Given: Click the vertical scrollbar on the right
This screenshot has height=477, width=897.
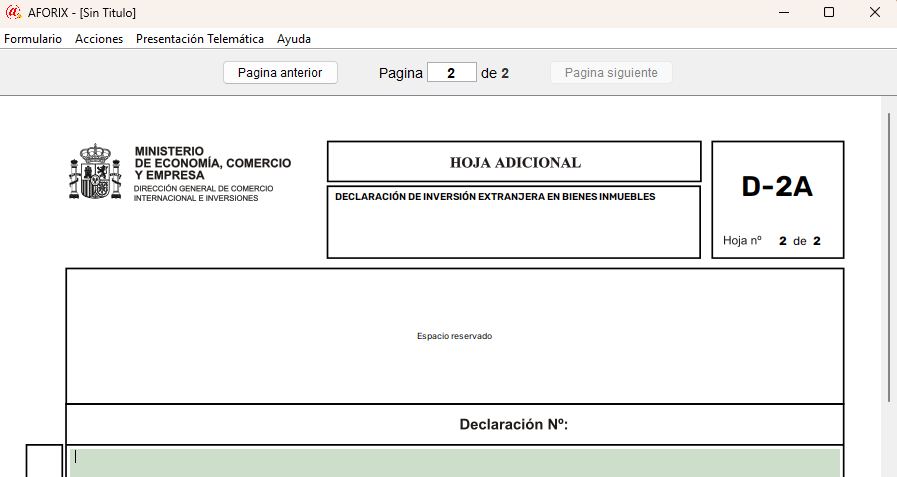Looking at the screenshot, I should click(x=888, y=258).
